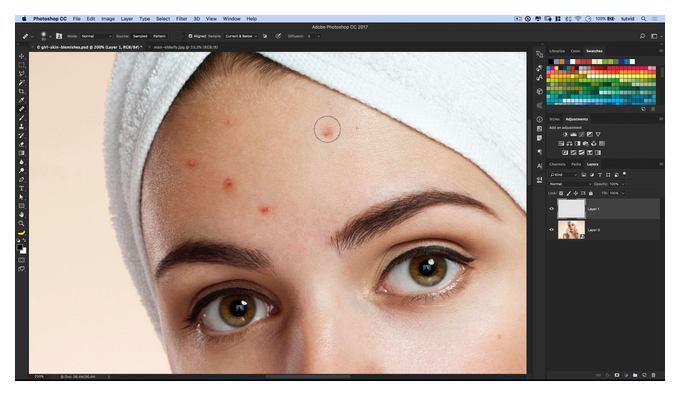Add an Invert adjustment
Viewport: 680px width, 396px height.
(565, 153)
